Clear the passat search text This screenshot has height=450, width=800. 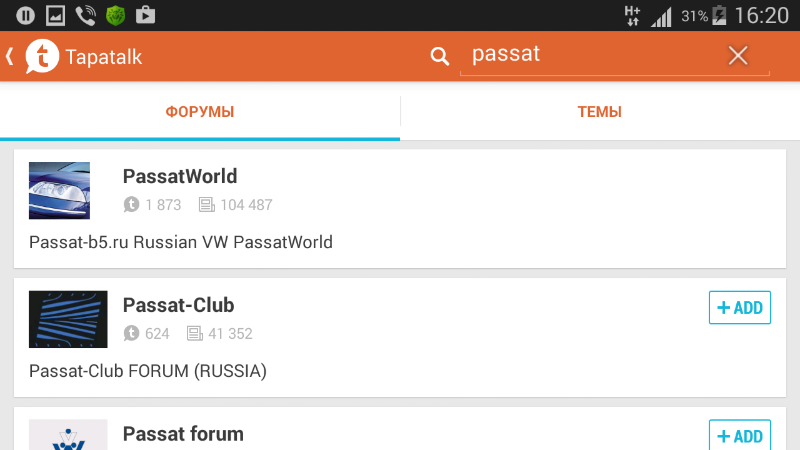738,56
